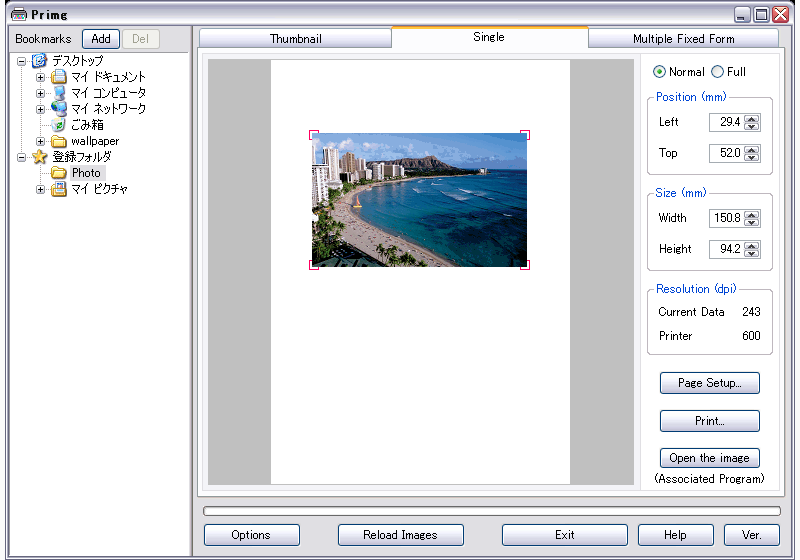Select the Normal radio button
The width and height of the screenshot is (800, 560).
click(x=659, y=72)
